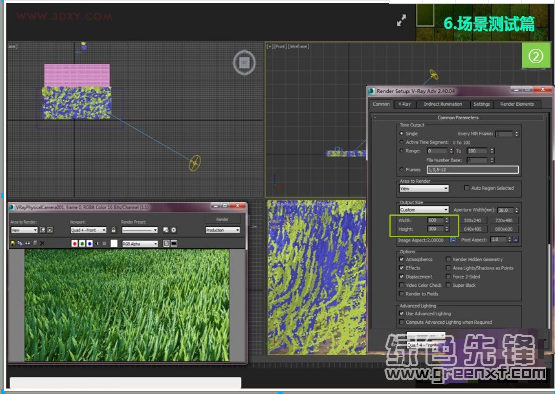Select the Frames radio button

point(402,170)
